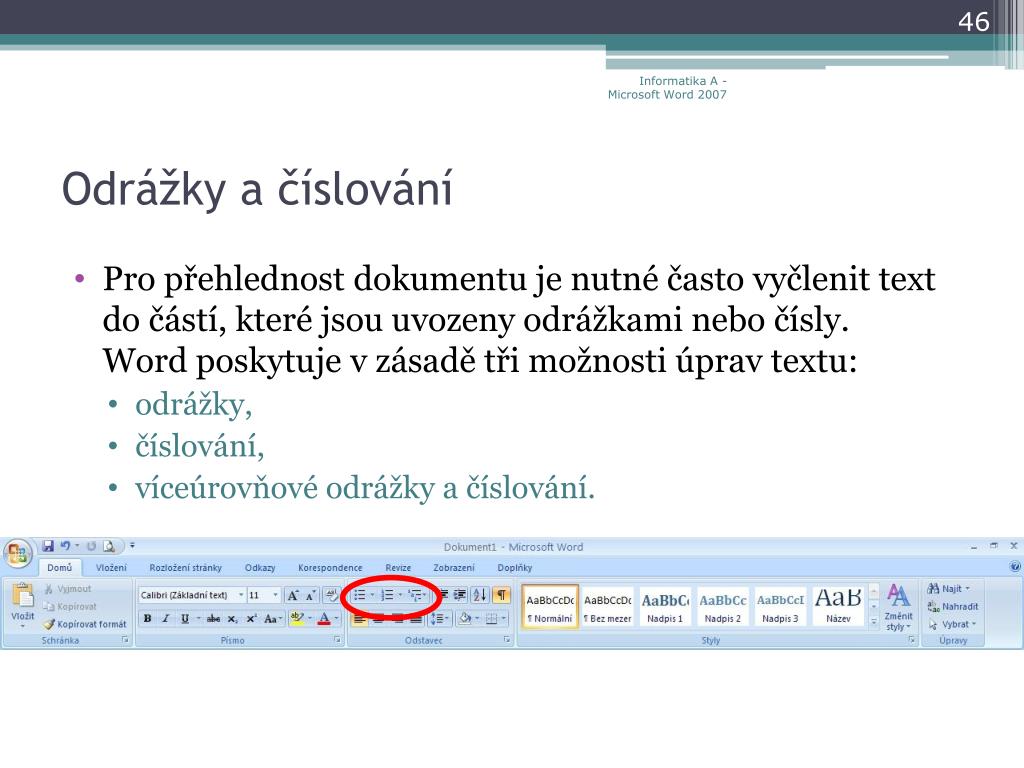Viewport: 1024px width, 768px height.
Task: Select the Bez mezer style thumbnail
Action: click(607, 607)
